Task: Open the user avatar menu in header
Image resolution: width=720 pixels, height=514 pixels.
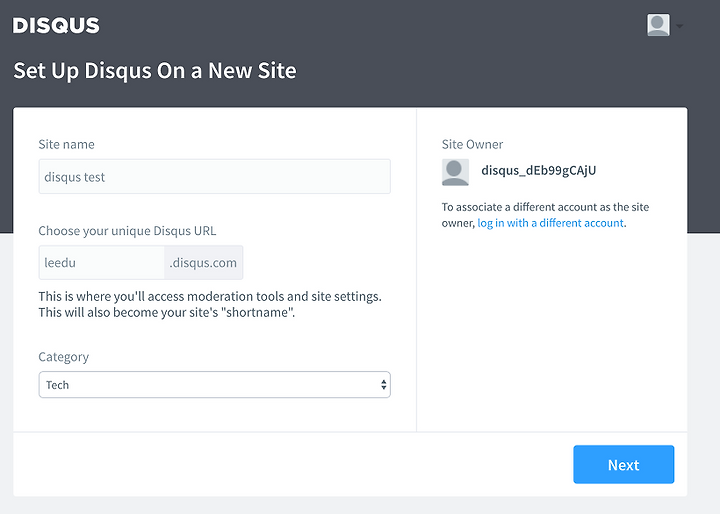Action: tap(658, 25)
